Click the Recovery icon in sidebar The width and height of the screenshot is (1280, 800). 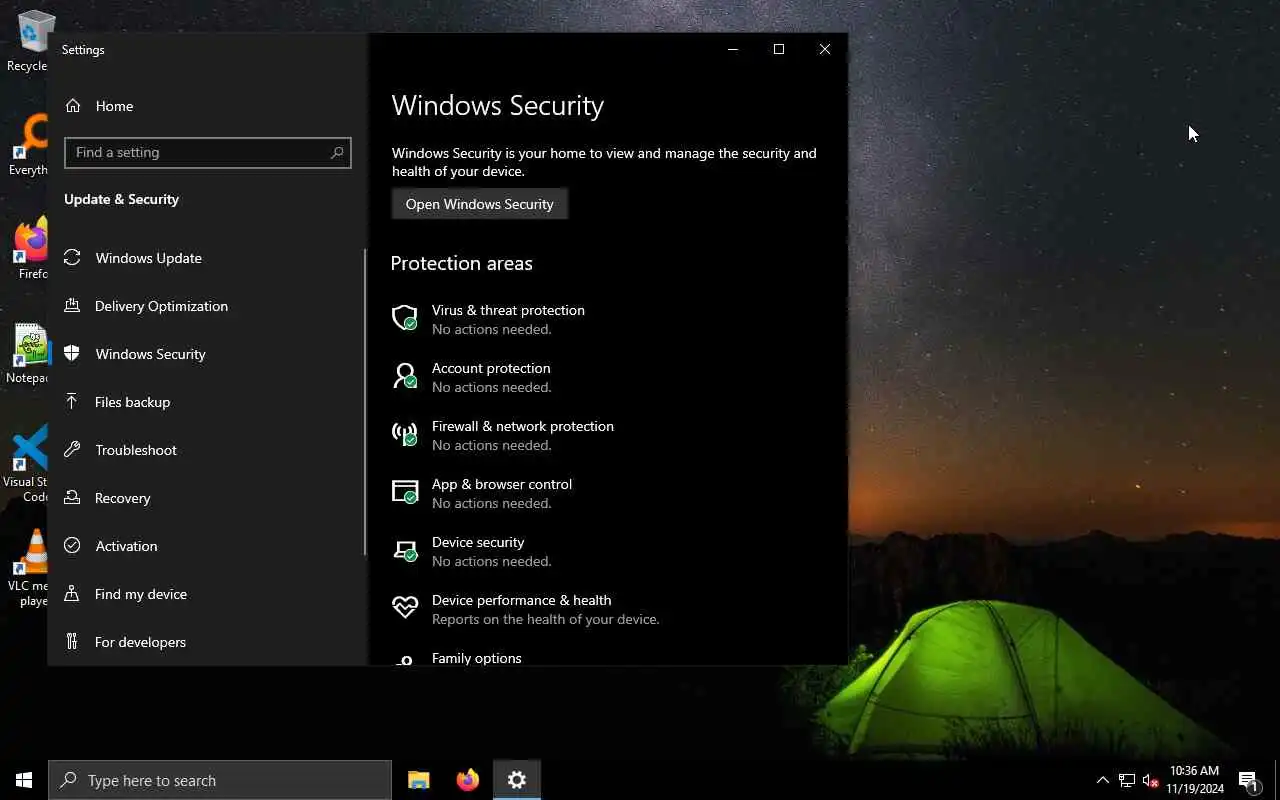[x=72, y=498]
